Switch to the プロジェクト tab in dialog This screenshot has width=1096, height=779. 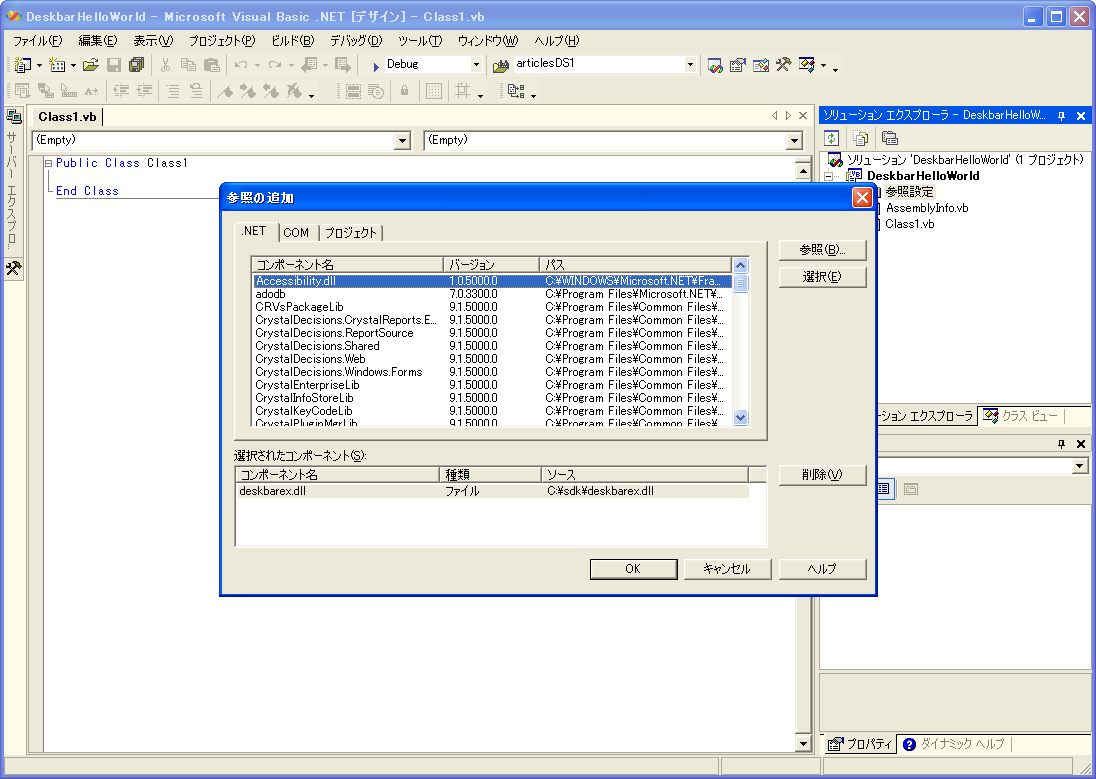click(x=351, y=233)
